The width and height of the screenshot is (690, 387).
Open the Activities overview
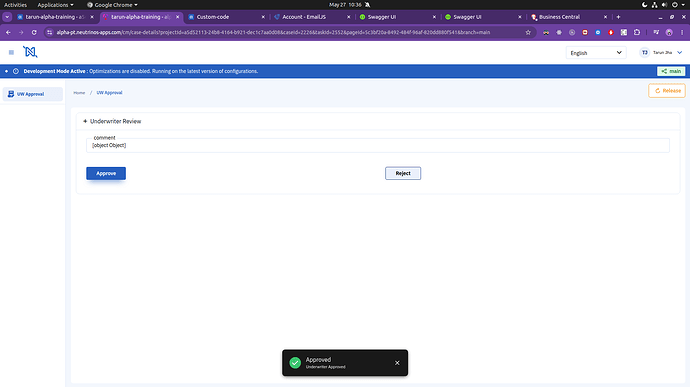coord(15,5)
